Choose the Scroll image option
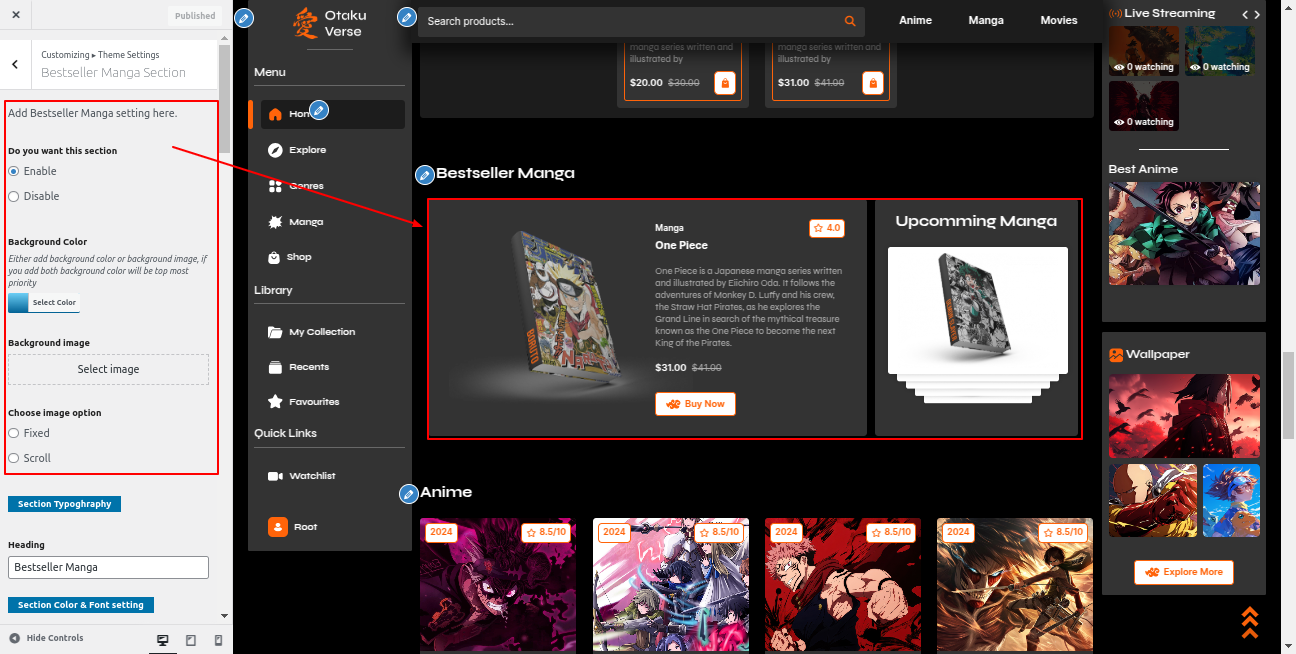Viewport: 1296px width, 654px height. tap(14, 458)
